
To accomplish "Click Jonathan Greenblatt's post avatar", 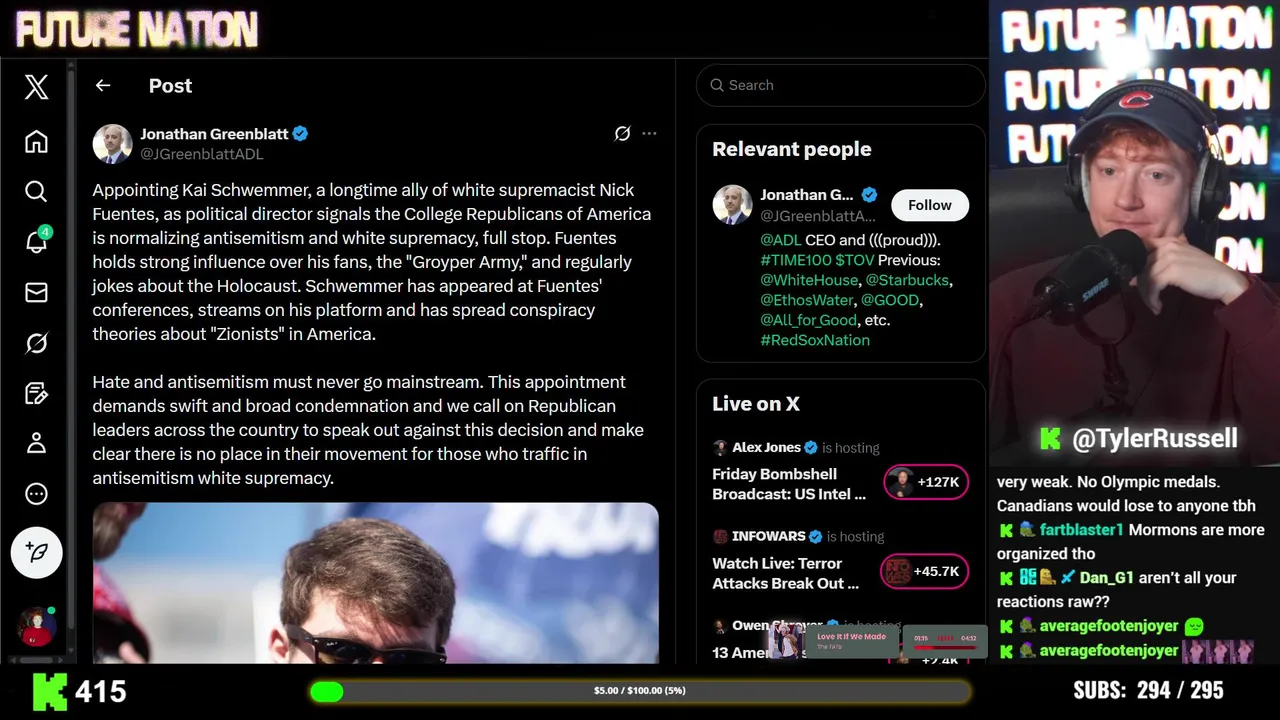I will [113, 144].
